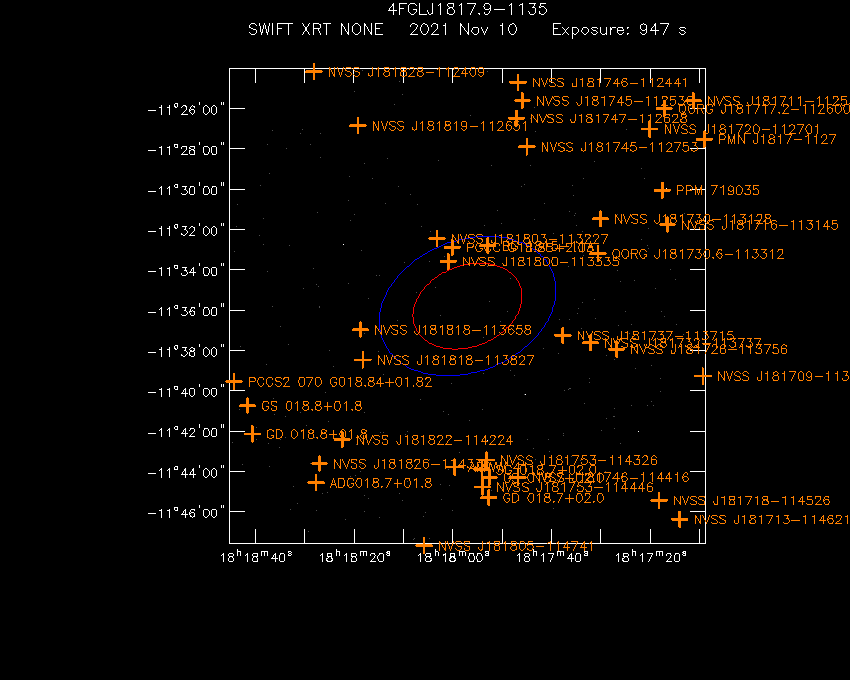The width and height of the screenshot is (850, 680).
Task: Click right ascension label 18h17m40s
Action: coord(552,557)
